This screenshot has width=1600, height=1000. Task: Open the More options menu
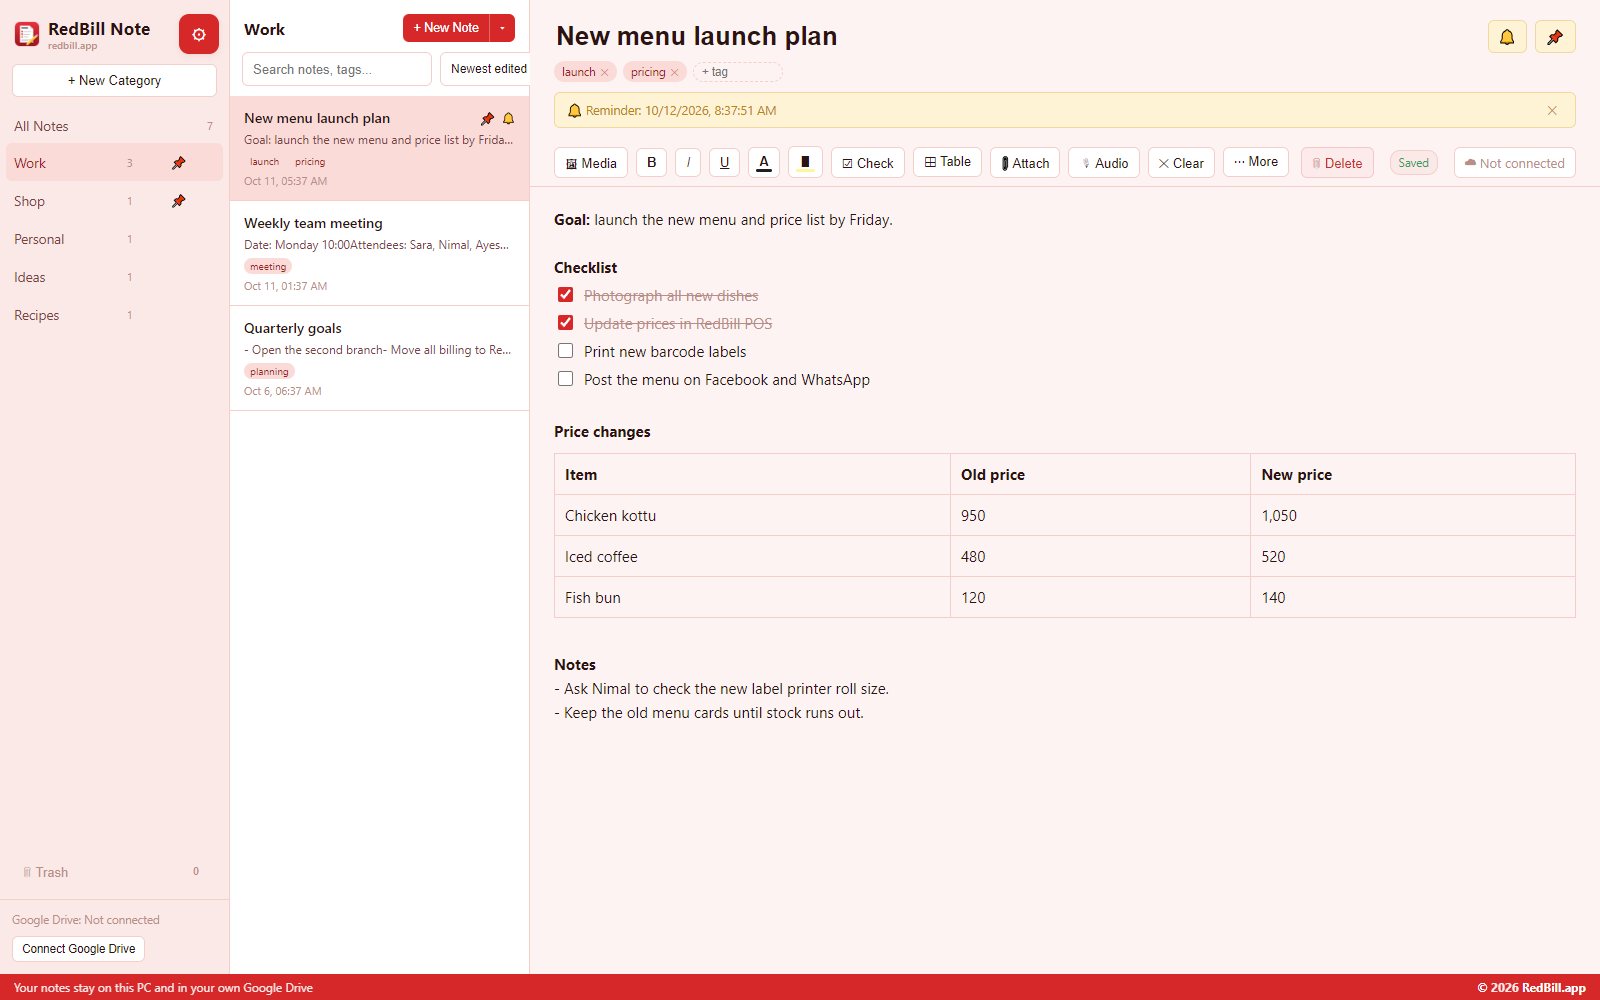tap(1256, 162)
